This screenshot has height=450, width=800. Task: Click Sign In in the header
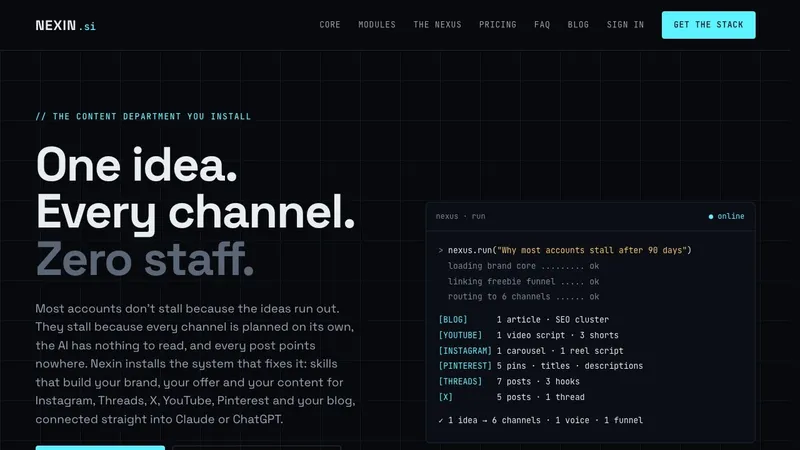[625, 24]
